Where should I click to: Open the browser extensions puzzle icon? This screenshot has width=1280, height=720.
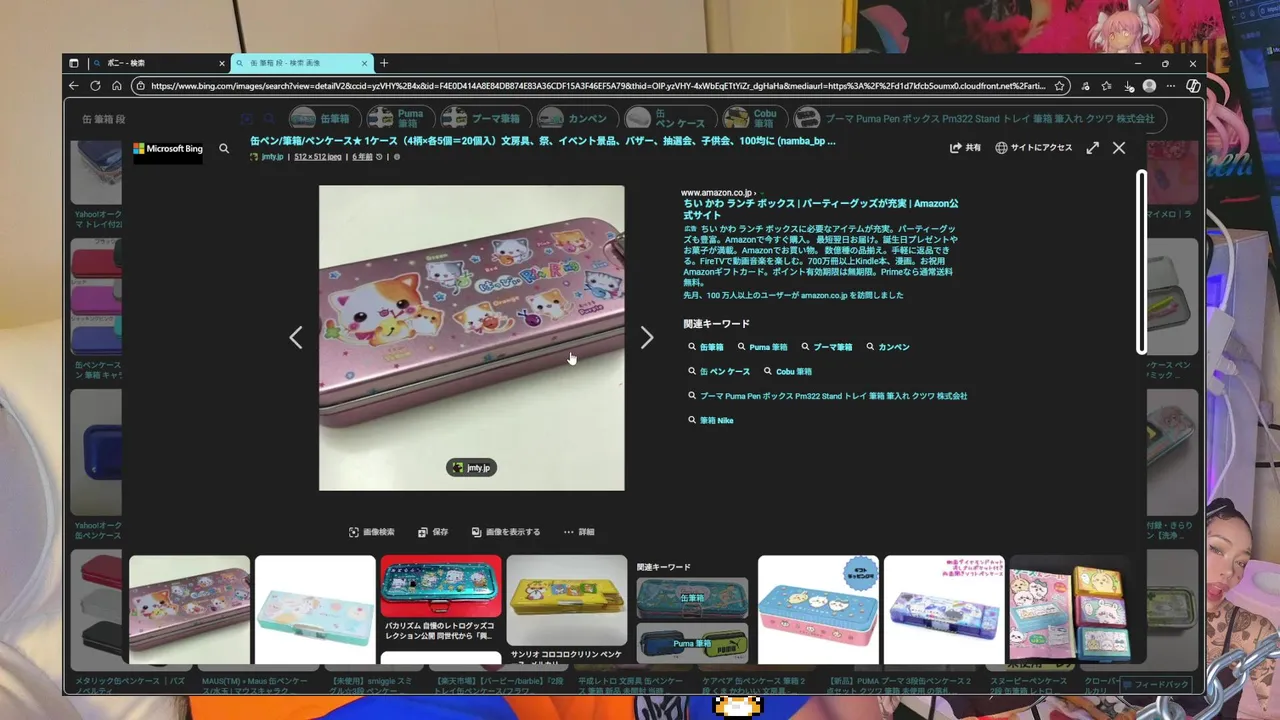click(1085, 86)
